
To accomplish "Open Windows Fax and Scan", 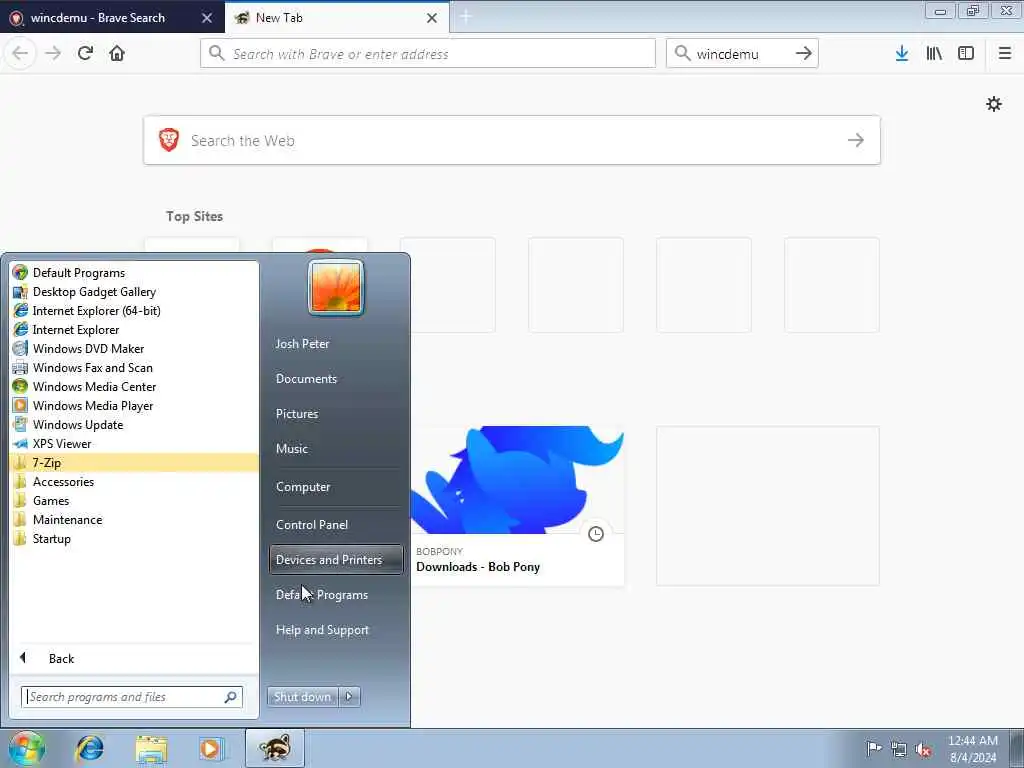I will point(134,367).
